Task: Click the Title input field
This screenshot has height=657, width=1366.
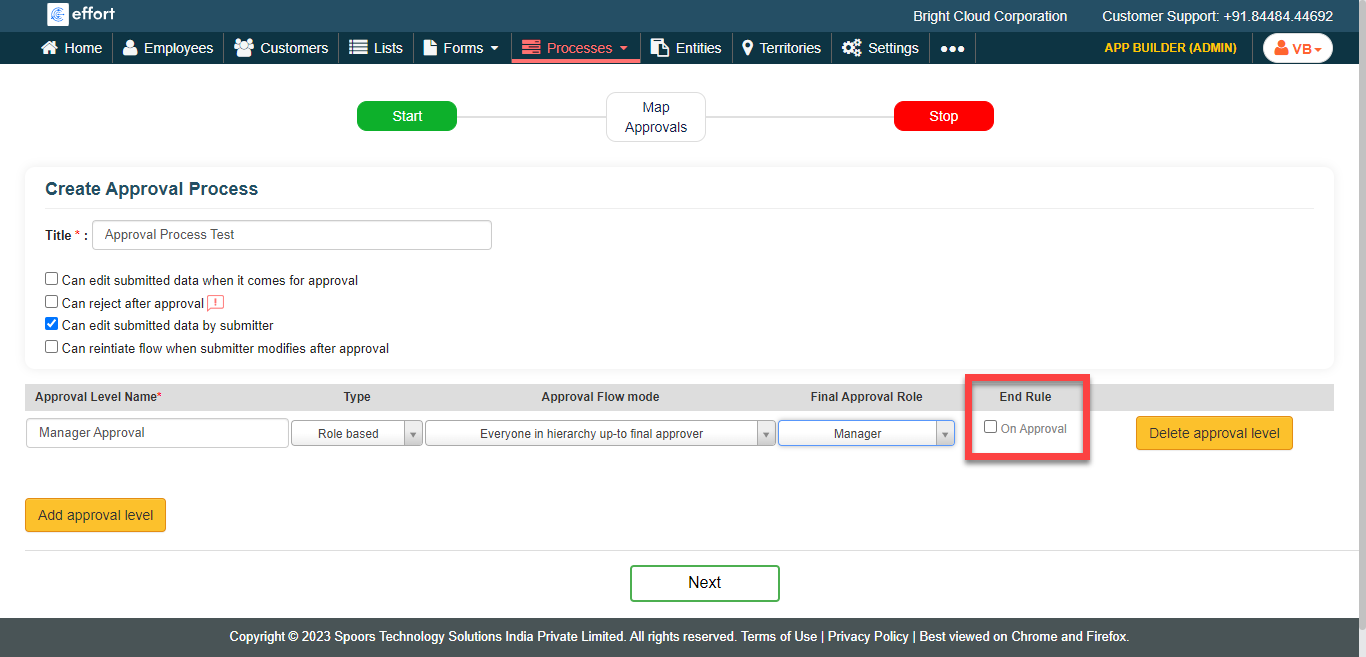Action: (291, 235)
